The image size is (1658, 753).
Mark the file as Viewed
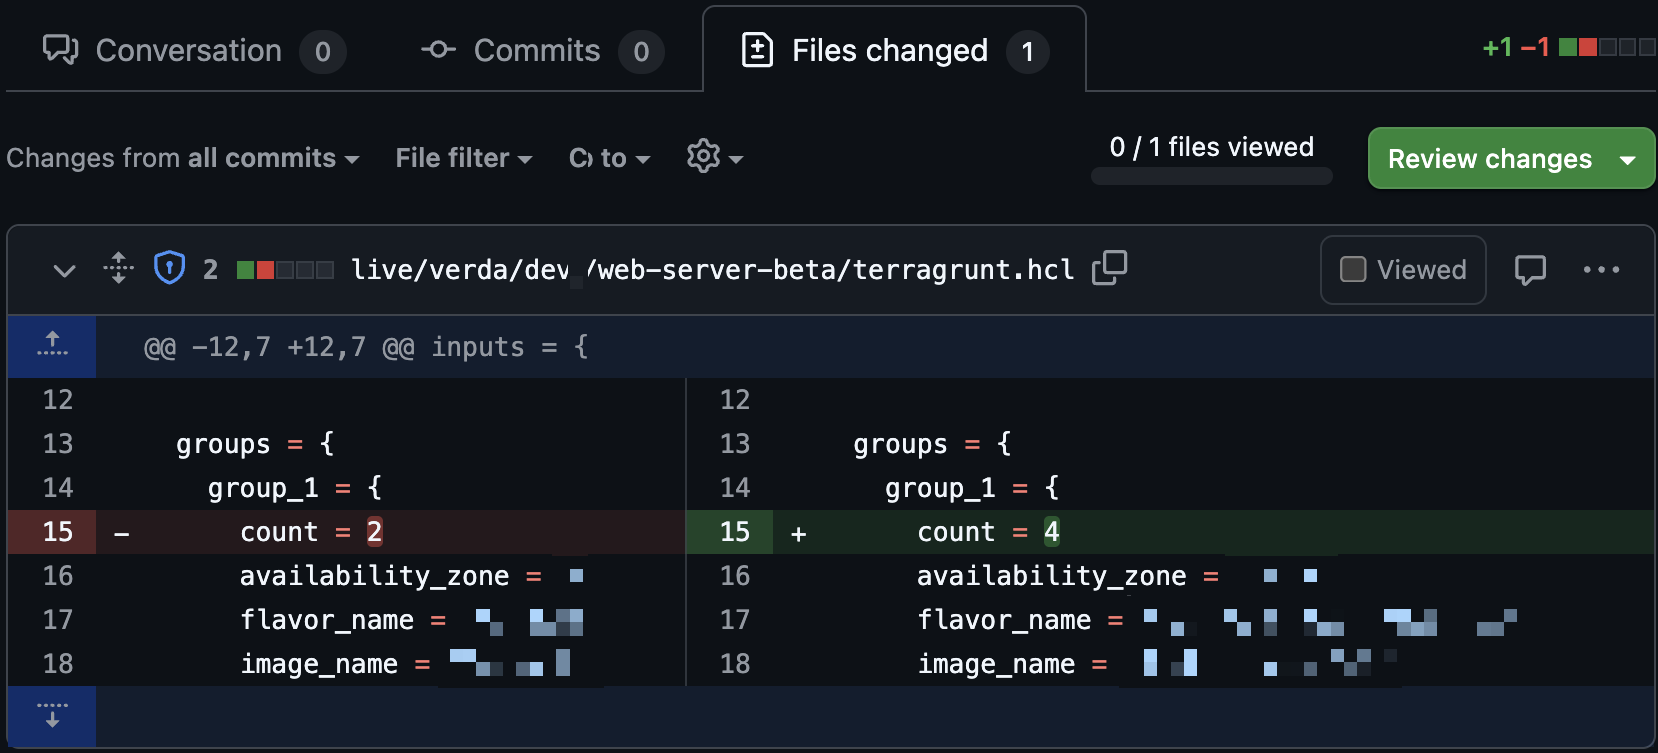point(1403,270)
